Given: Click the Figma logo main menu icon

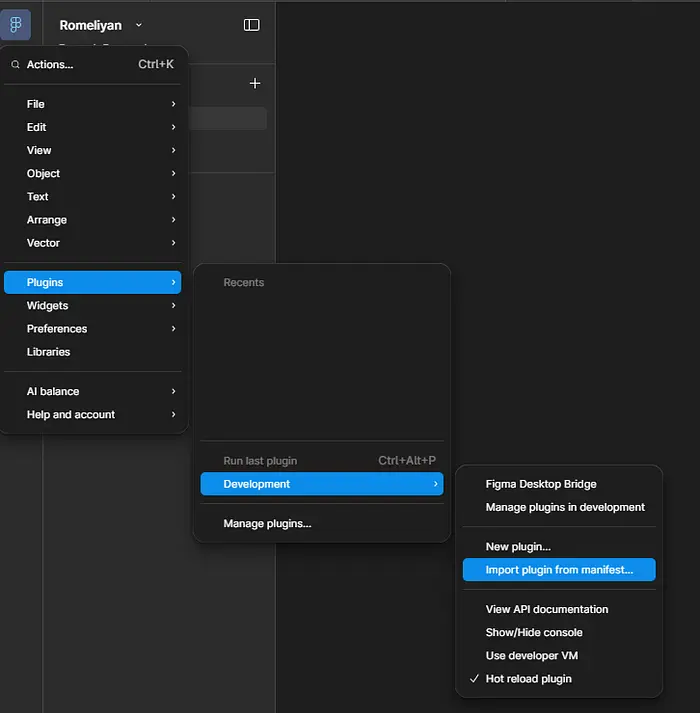Looking at the screenshot, I should click(15, 25).
